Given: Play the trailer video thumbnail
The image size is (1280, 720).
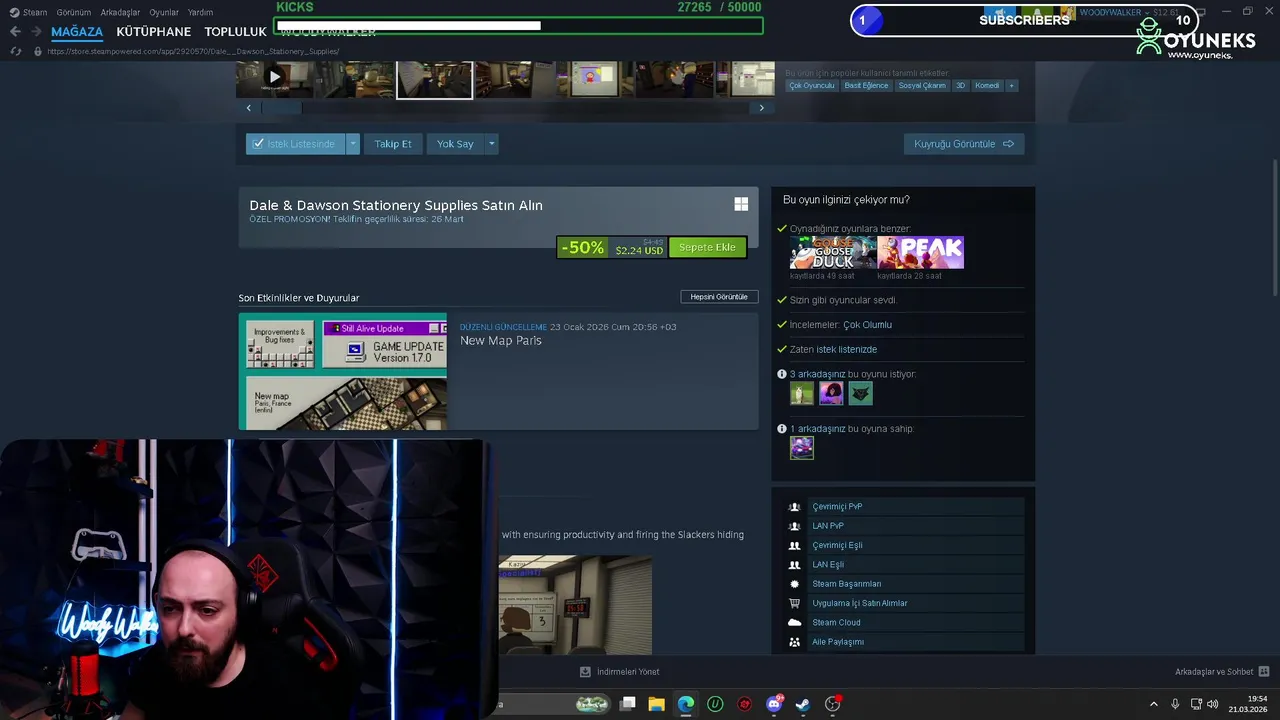Looking at the screenshot, I should (x=275, y=78).
